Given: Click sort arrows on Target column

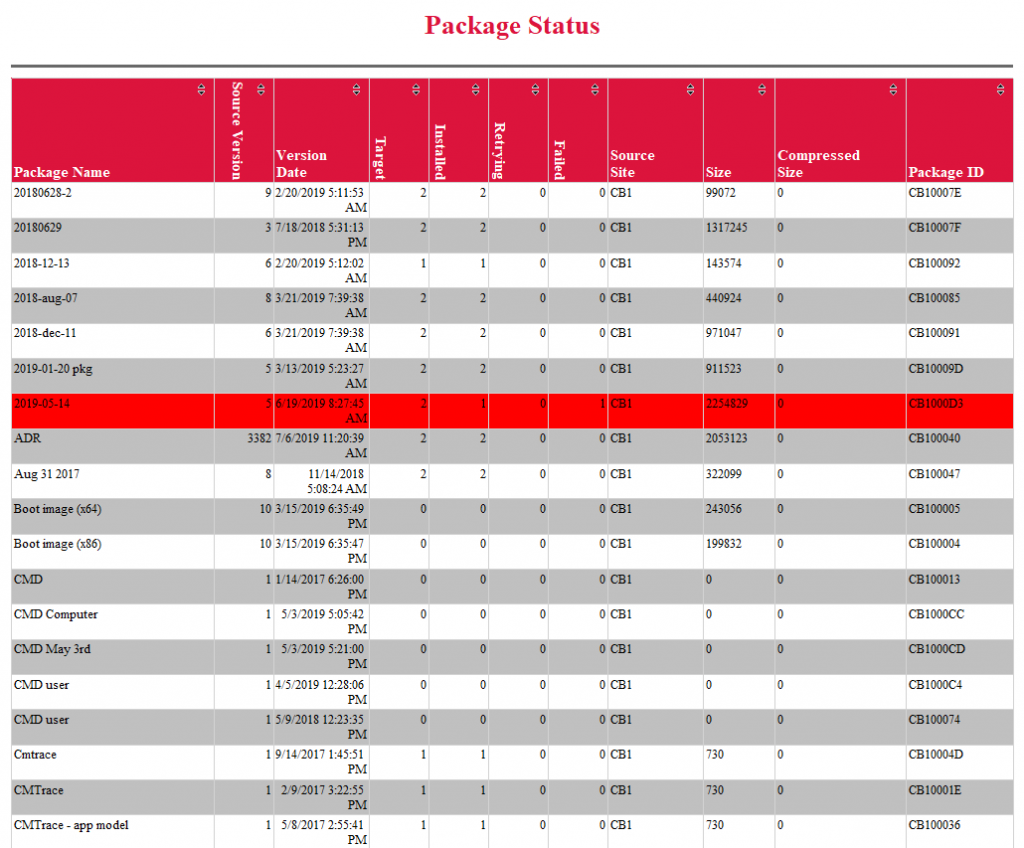Looking at the screenshot, I should [x=415, y=90].
